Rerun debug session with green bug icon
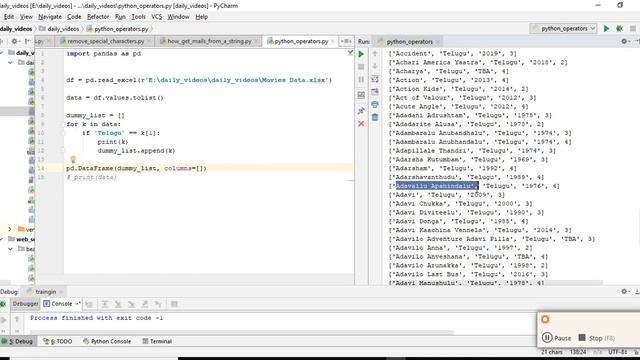The height and width of the screenshot is (360, 640). click(3, 304)
